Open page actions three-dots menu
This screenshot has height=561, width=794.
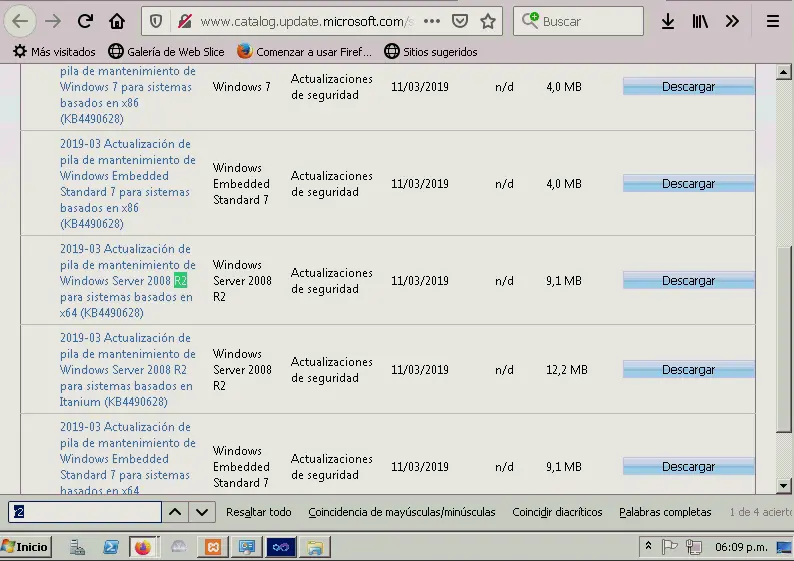(432, 21)
